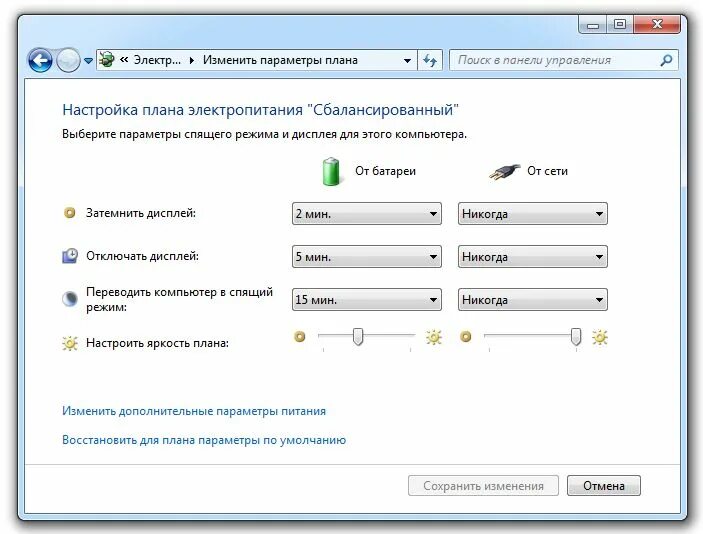Click the refresh button in address bar
The image size is (703, 534).
(x=430, y=60)
